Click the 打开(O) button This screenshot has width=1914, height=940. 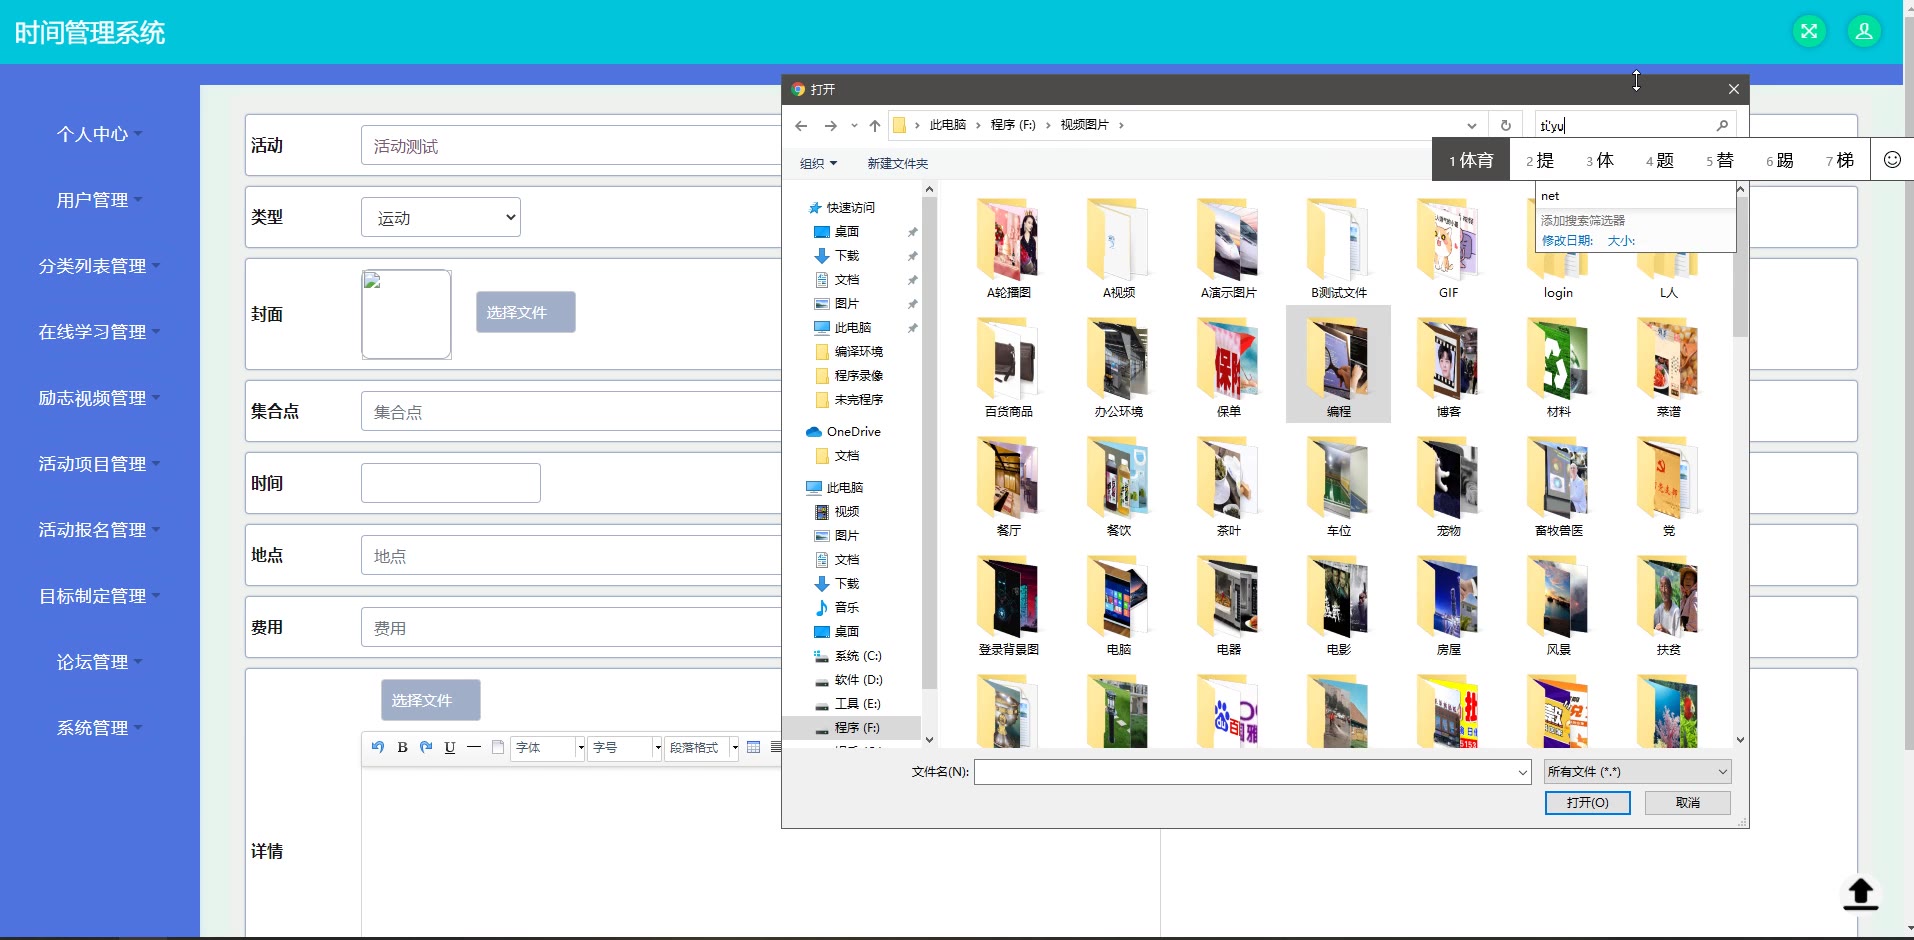point(1587,802)
